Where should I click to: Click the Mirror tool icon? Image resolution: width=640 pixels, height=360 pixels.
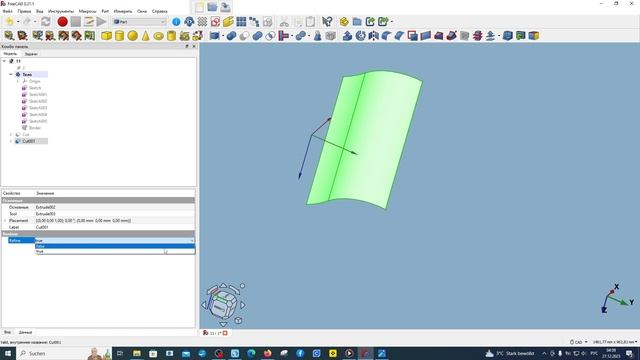(x=373, y=36)
